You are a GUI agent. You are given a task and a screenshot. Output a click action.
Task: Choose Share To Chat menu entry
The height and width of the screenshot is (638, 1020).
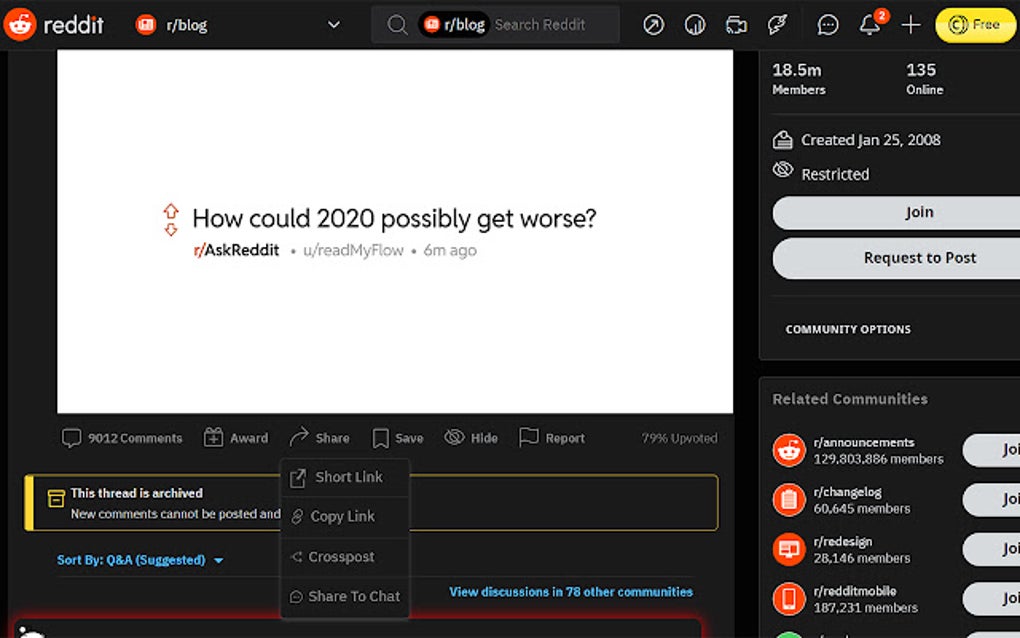point(345,596)
